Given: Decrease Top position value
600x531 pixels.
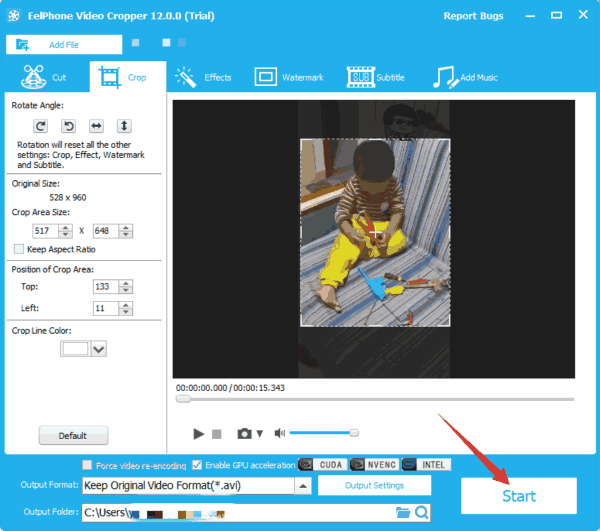Looking at the screenshot, I should coord(126,290).
